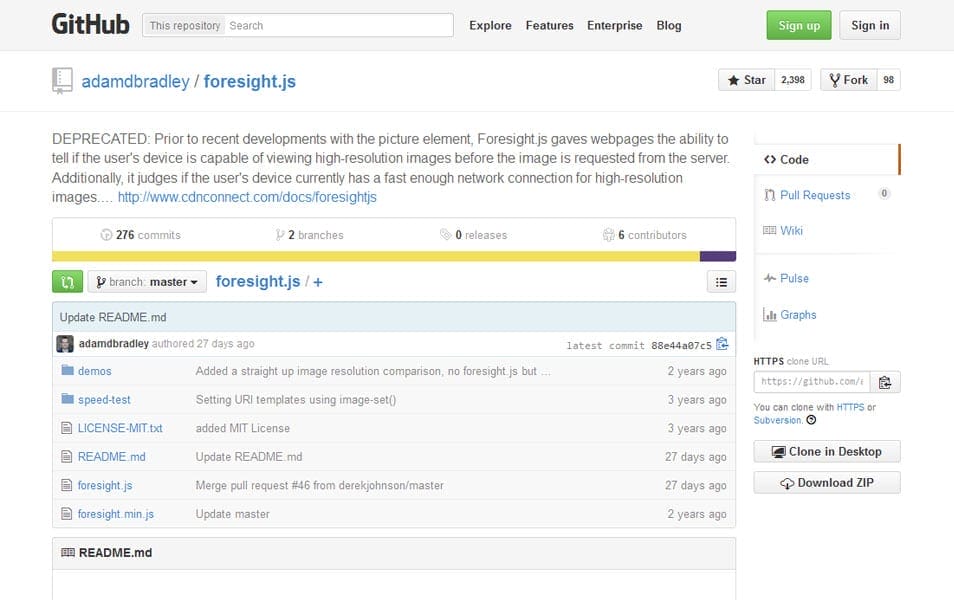Open file list via hamburger icon
Viewport: 954px width, 600px height.
[721, 281]
